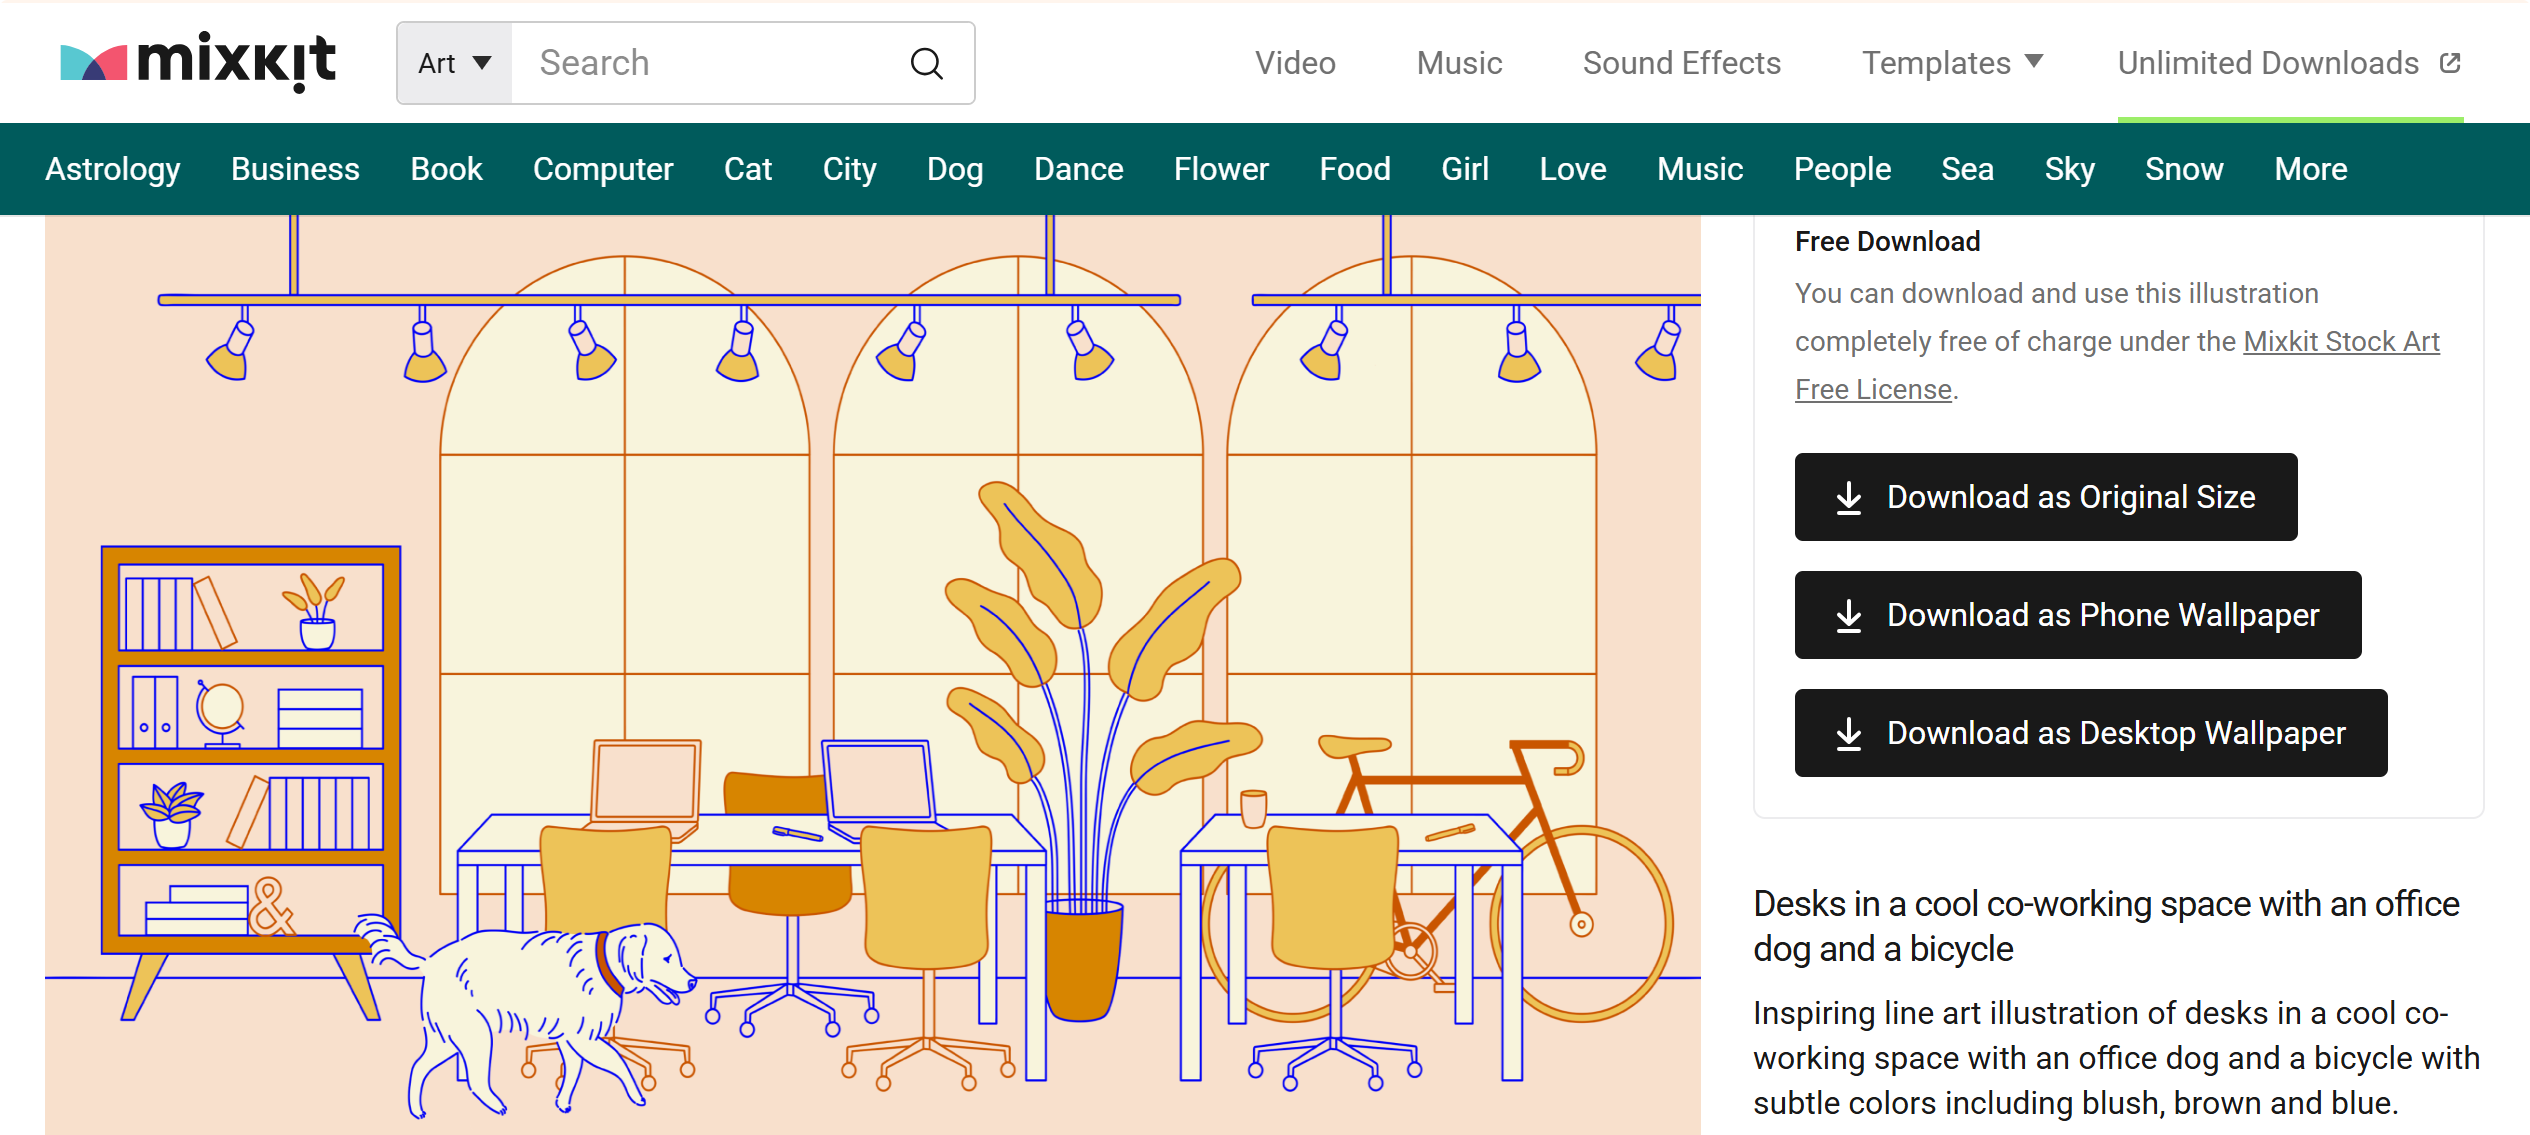Click download arrow icon on Original Size button

(1849, 498)
